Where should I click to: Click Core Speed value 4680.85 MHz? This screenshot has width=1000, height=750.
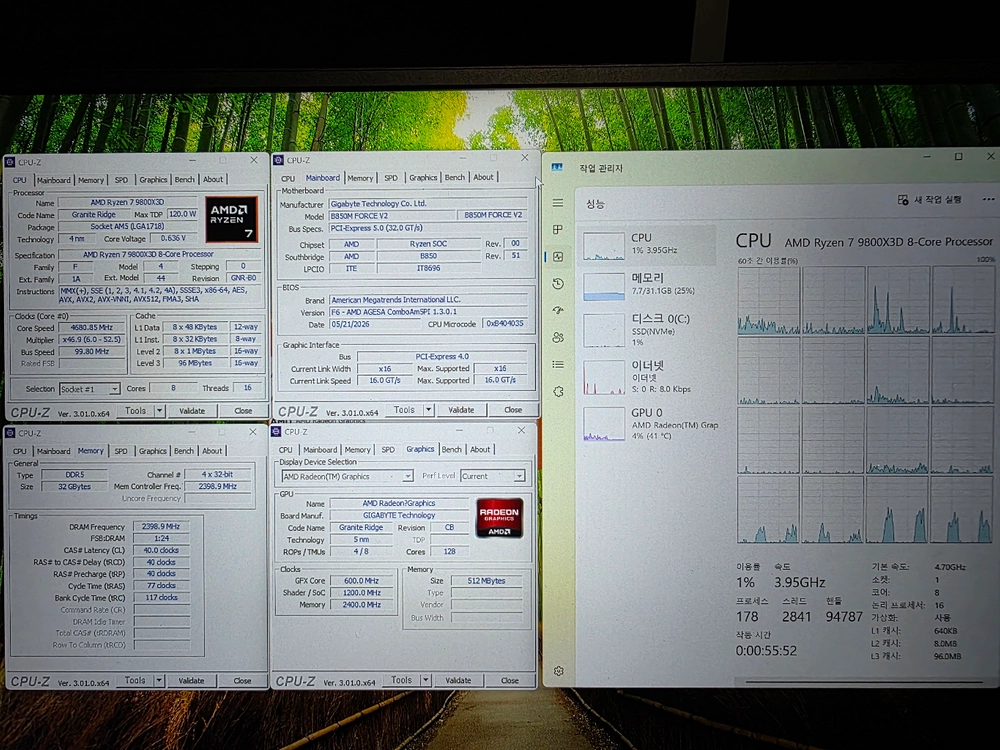[92, 327]
